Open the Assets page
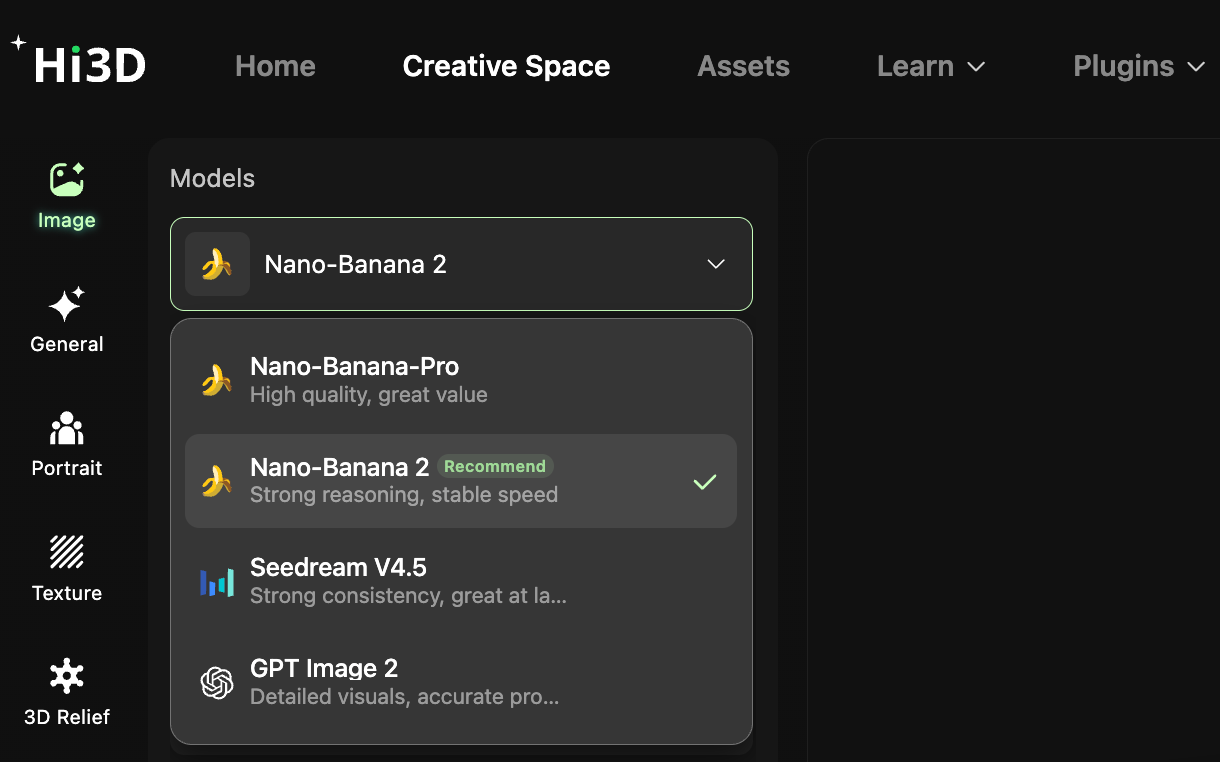The image size is (1220, 762). (743, 66)
